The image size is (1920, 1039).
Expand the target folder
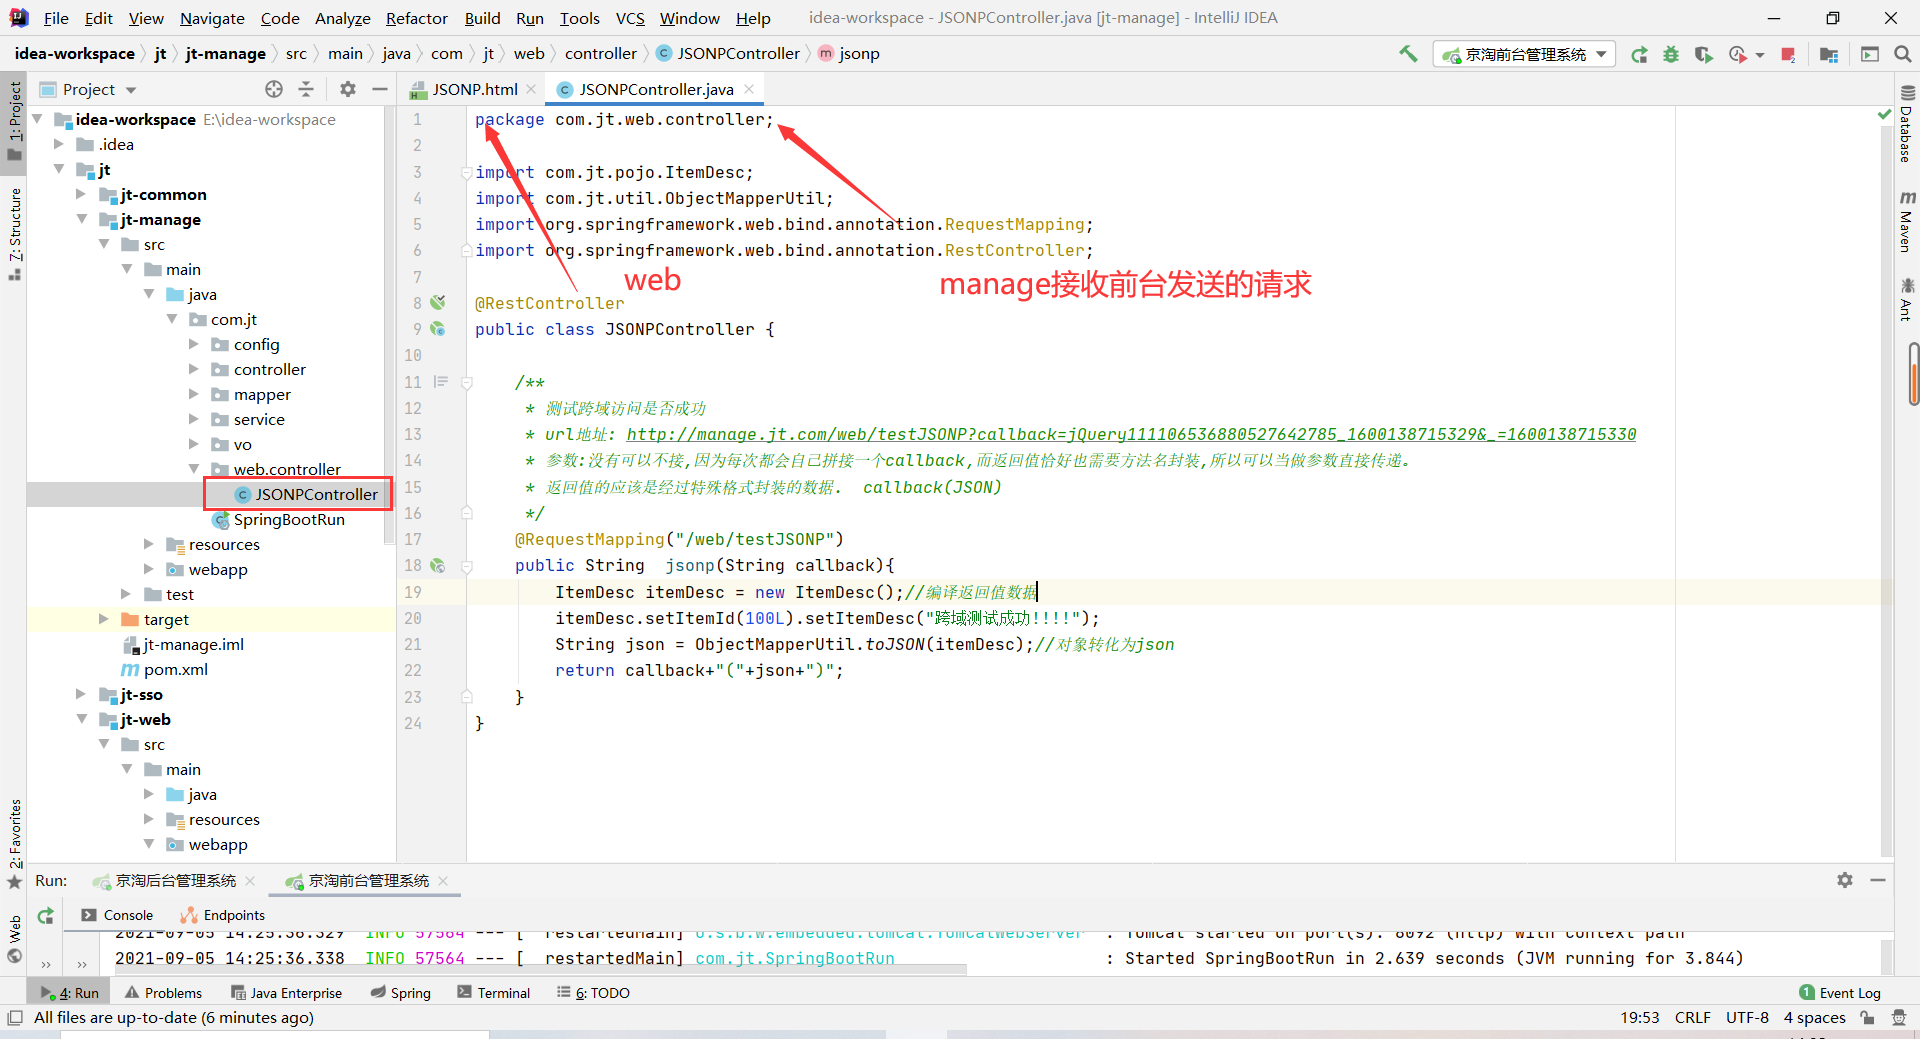pos(104,619)
